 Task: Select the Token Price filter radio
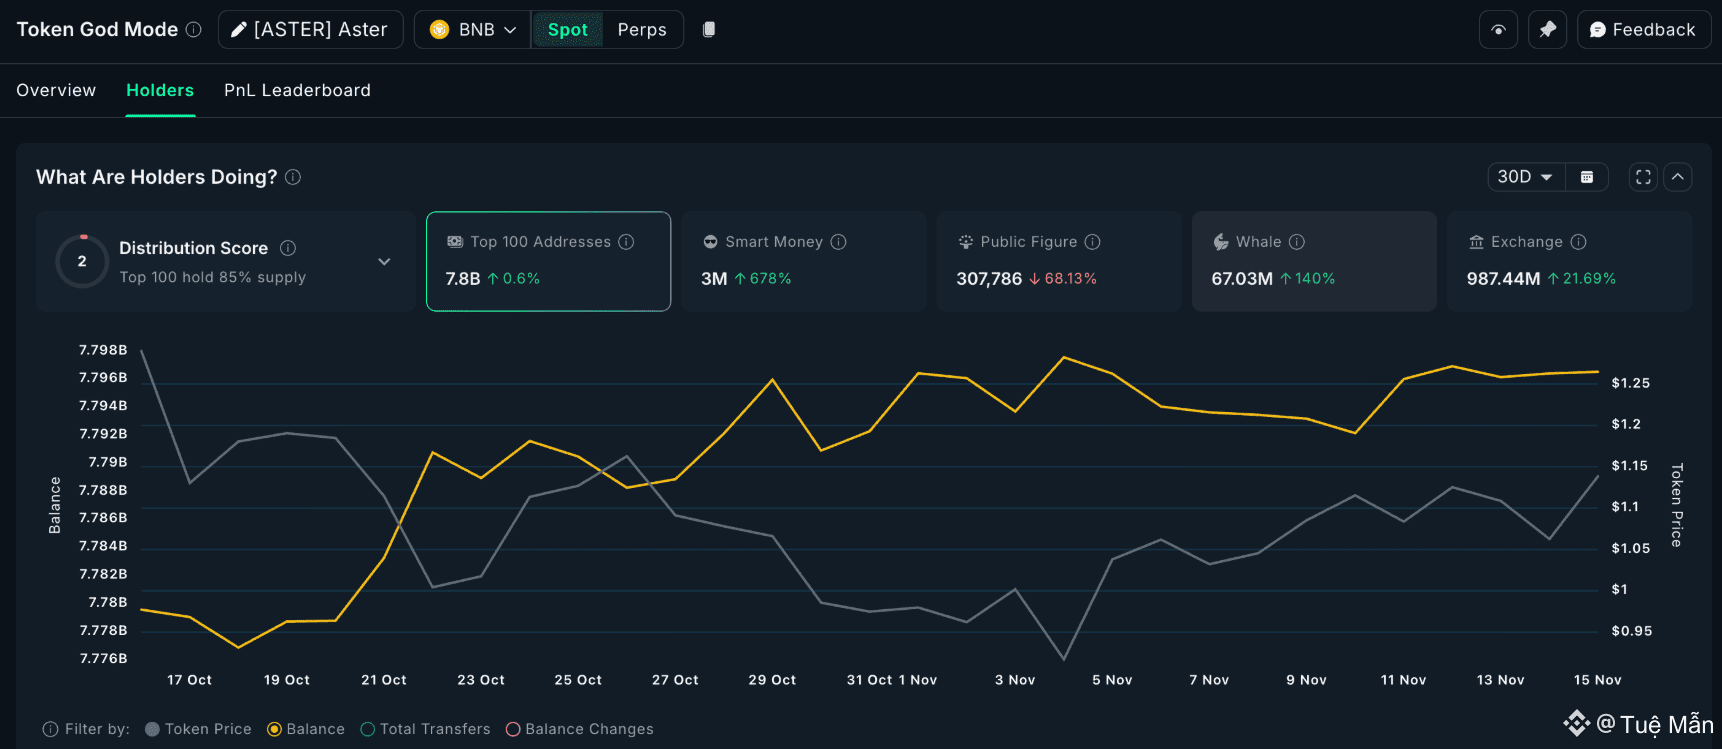(x=153, y=729)
